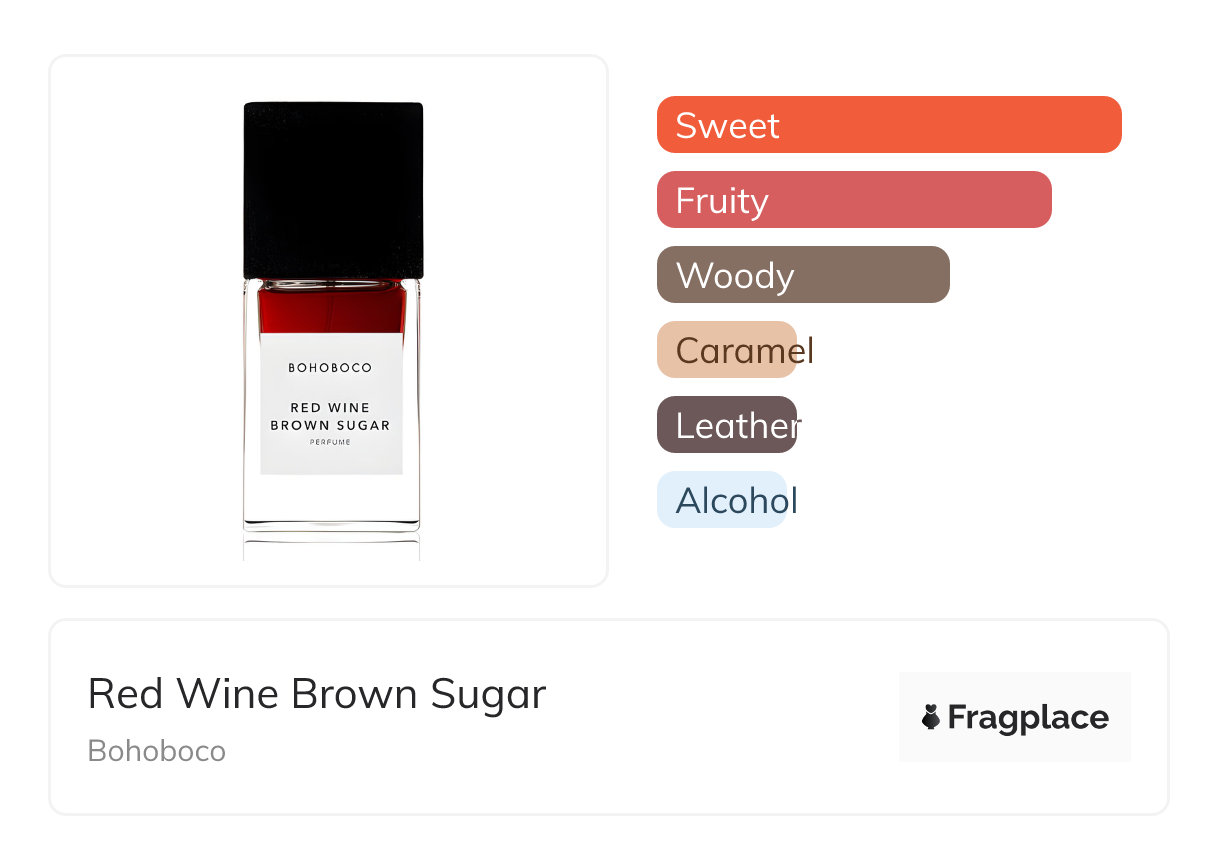
Task: Click the black cap of the perfume bottle
Action: click(x=333, y=190)
